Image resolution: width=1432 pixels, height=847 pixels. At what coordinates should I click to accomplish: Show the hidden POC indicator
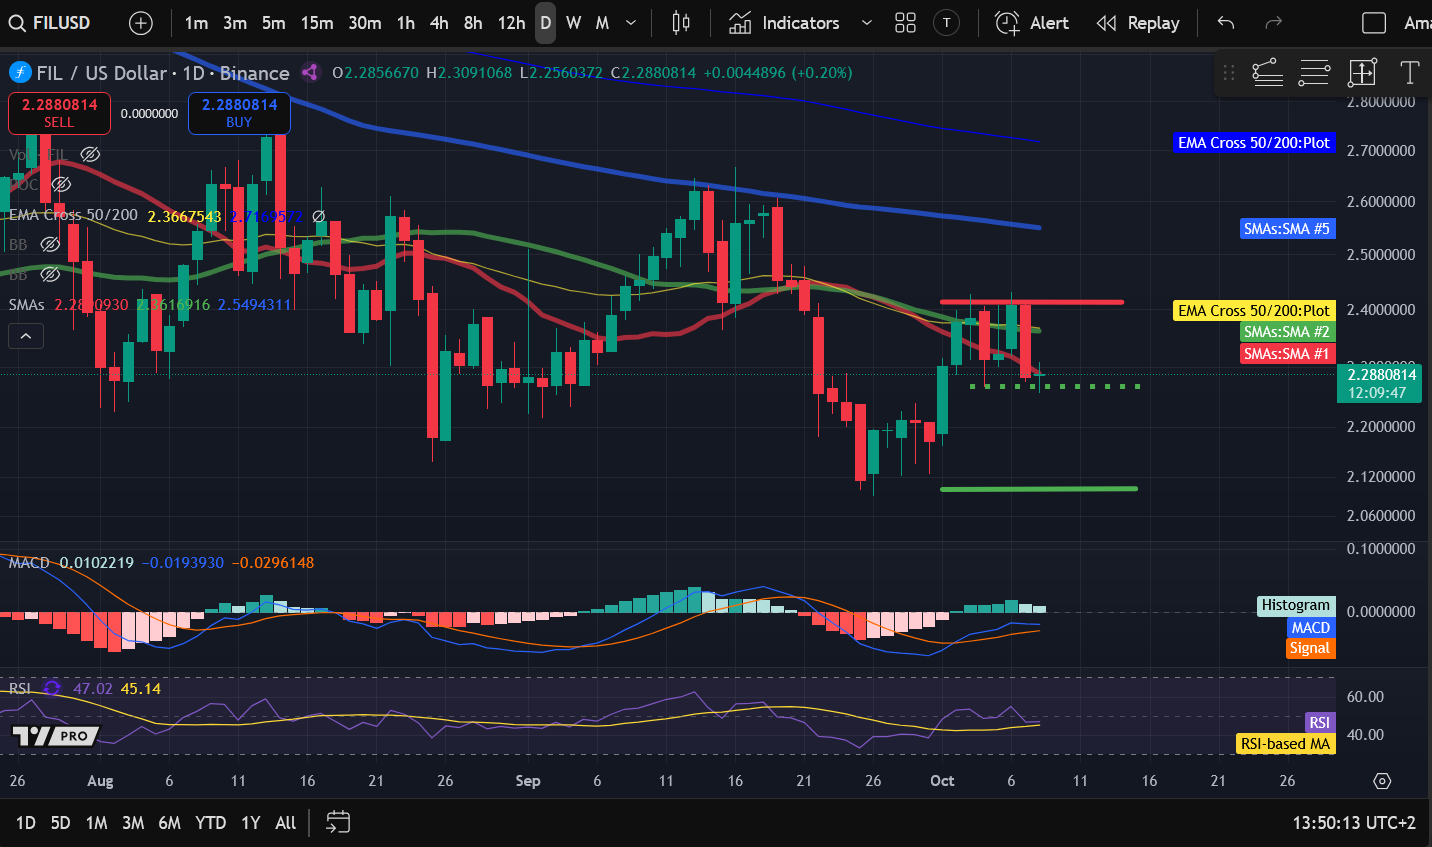pyautogui.click(x=61, y=184)
